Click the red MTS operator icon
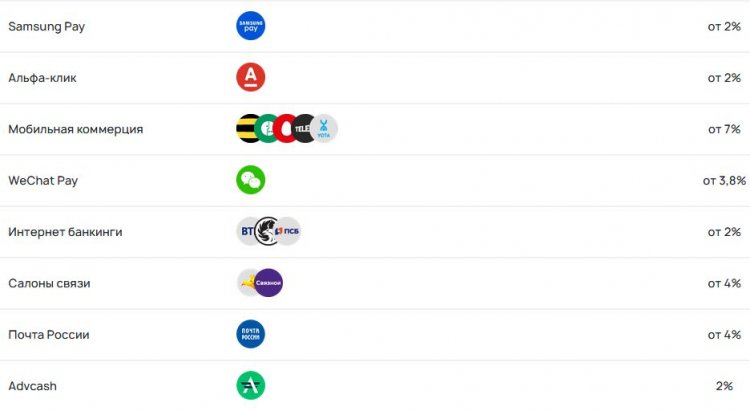This screenshot has width=750, height=411. click(283, 129)
